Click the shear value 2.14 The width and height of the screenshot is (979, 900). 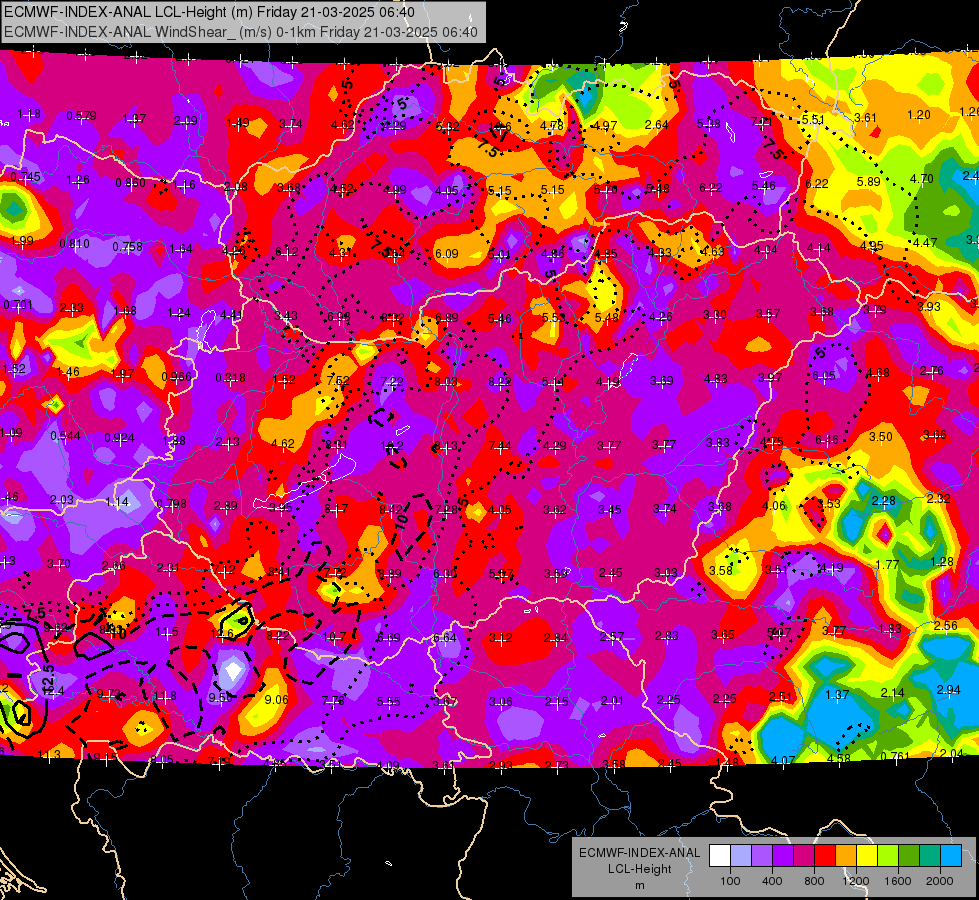pos(892,692)
